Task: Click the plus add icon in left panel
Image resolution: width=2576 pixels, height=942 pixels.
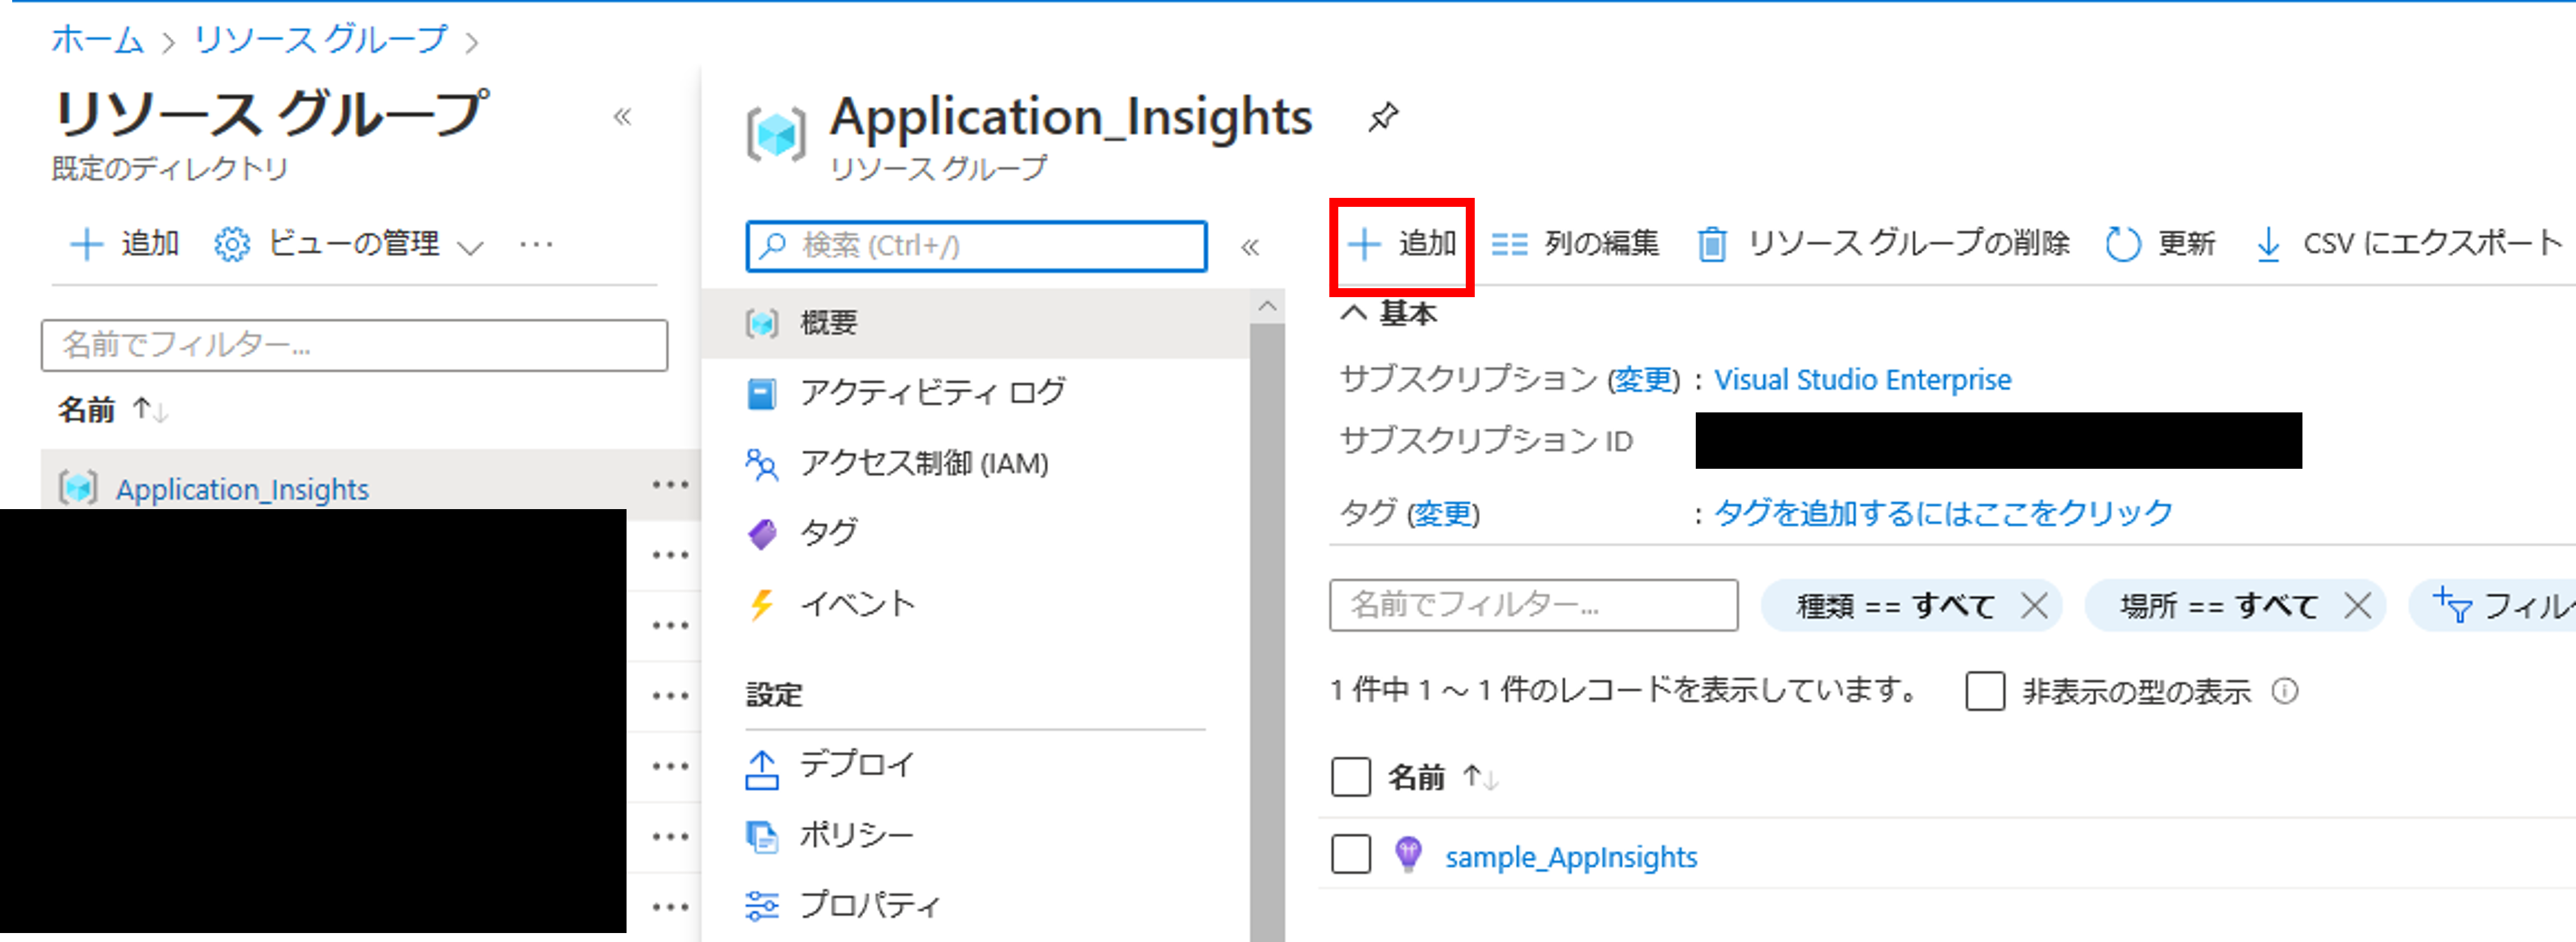Action: [x=86, y=244]
